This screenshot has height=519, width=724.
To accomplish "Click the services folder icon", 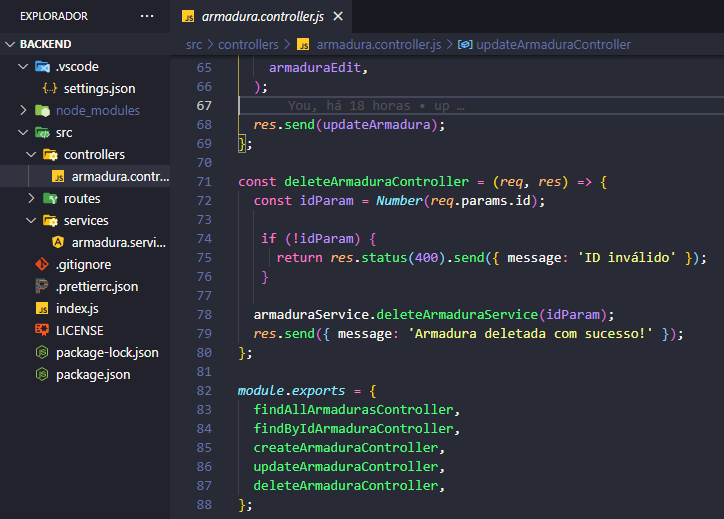I will pyautogui.click(x=50, y=220).
